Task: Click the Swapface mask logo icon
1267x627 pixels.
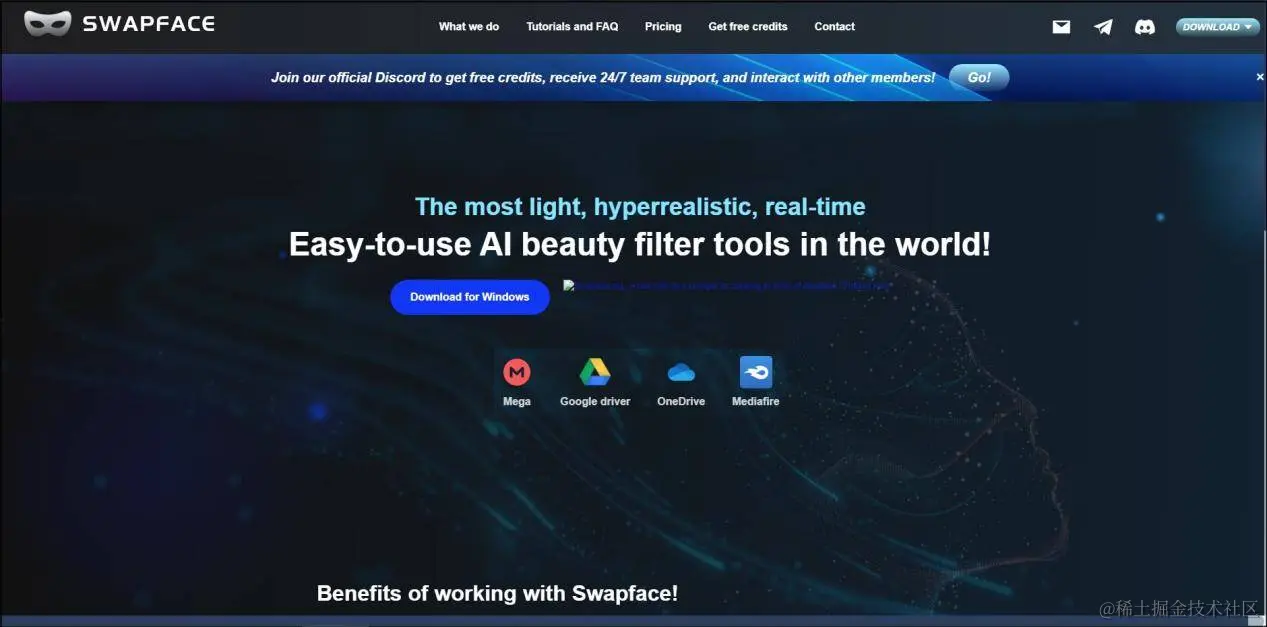Action: click(47, 24)
